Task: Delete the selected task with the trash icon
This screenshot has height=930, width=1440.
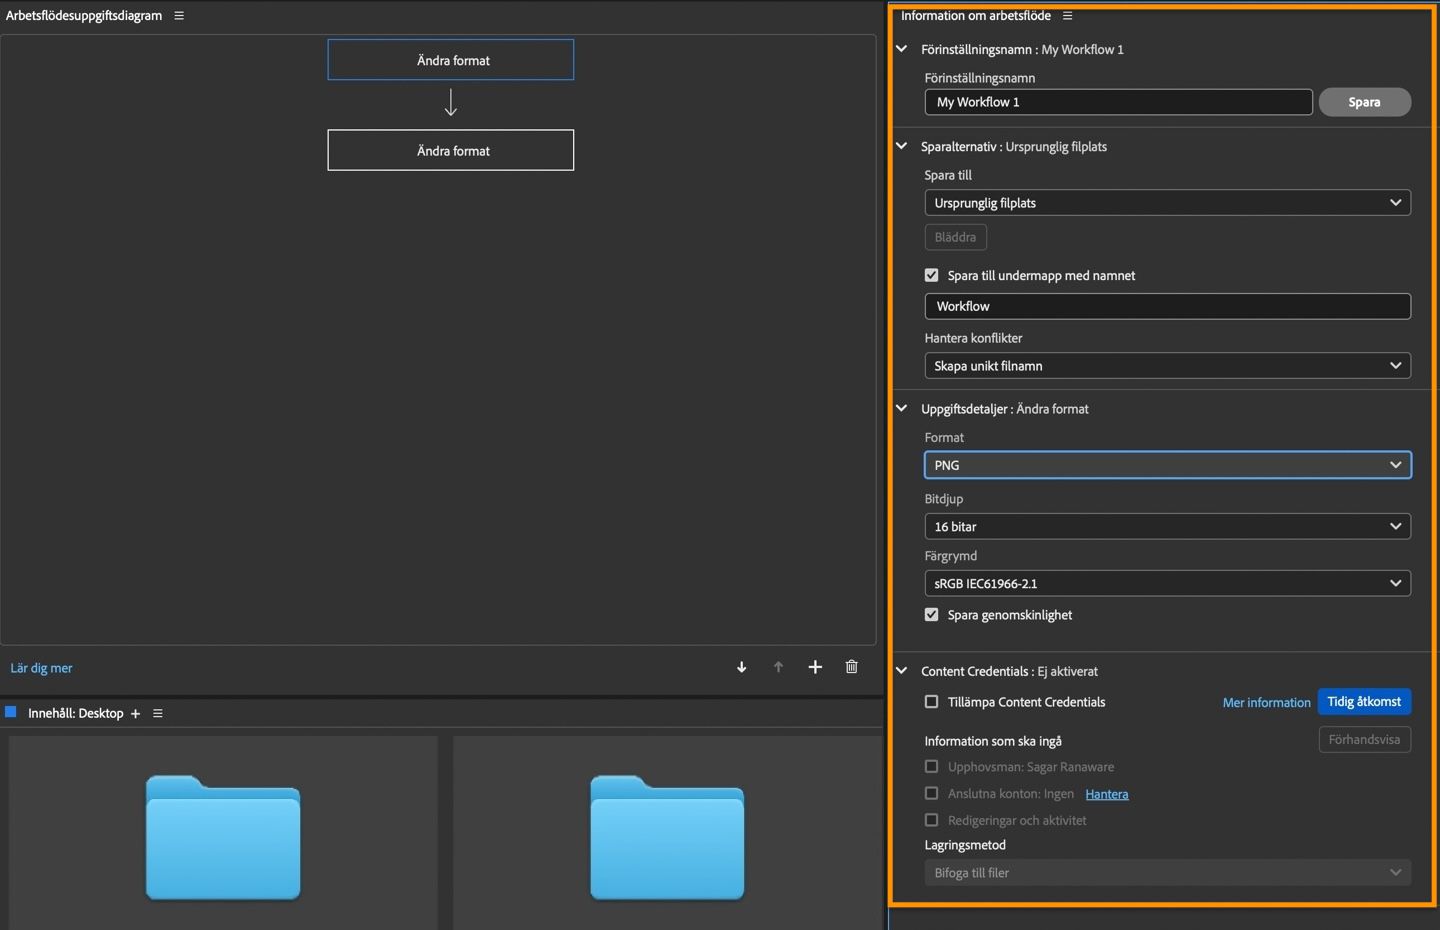Action: click(851, 667)
